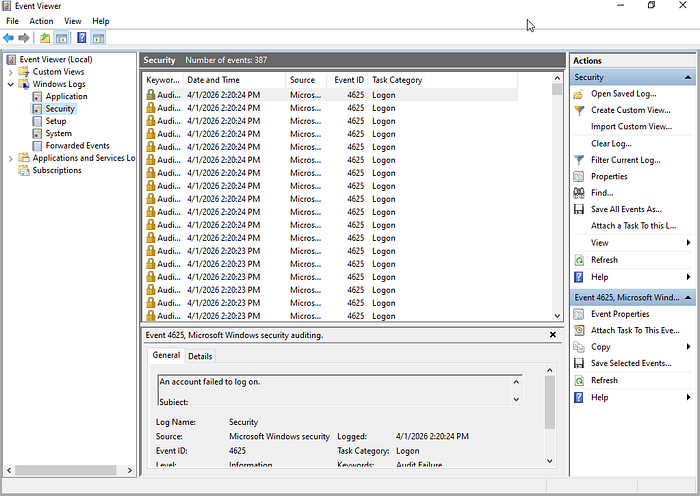Click the blue Help toolbar icon
The height and width of the screenshot is (496, 700).
pos(82,38)
